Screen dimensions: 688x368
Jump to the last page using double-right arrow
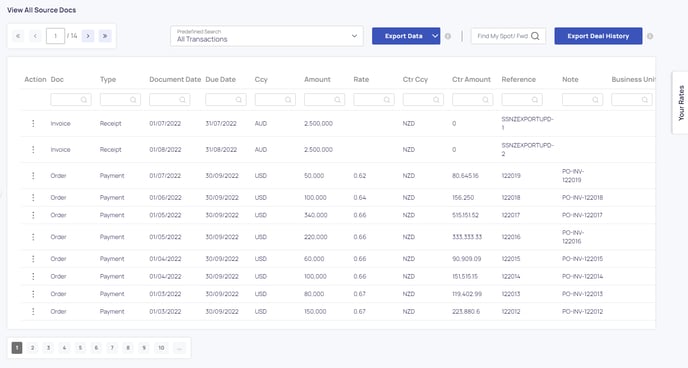[105, 36]
